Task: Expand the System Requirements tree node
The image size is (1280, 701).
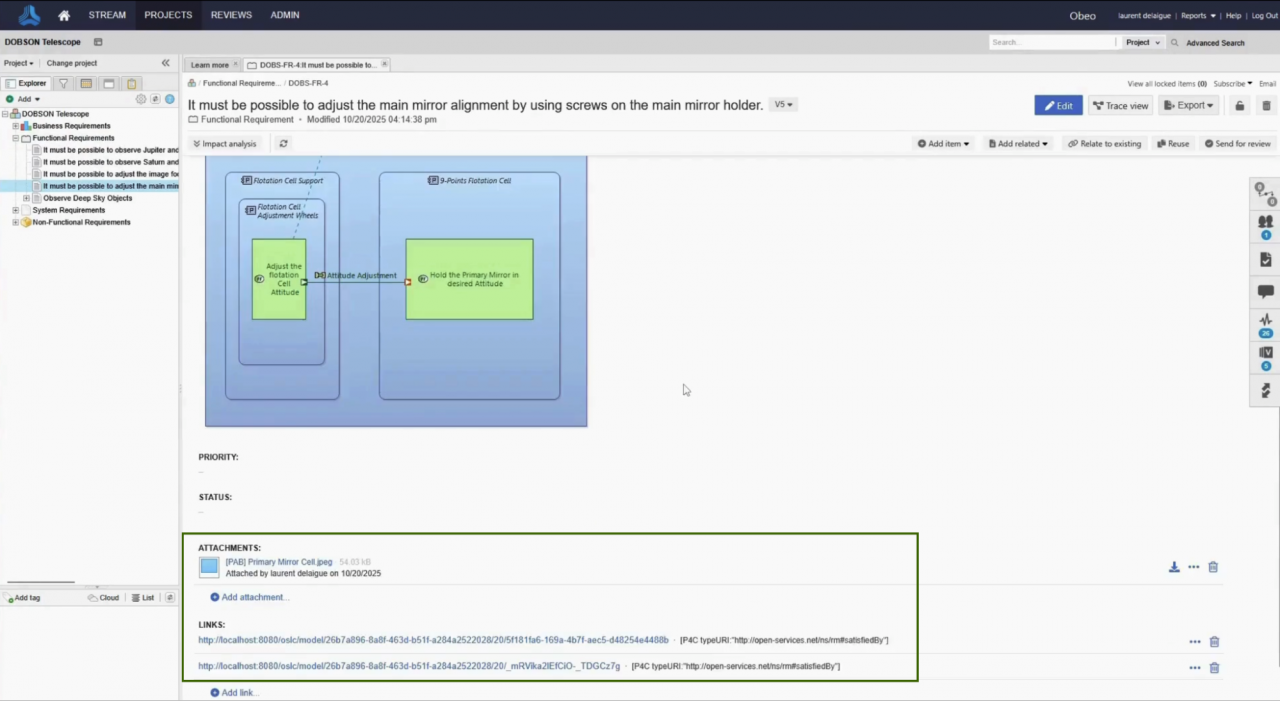Action: pos(16,210)
